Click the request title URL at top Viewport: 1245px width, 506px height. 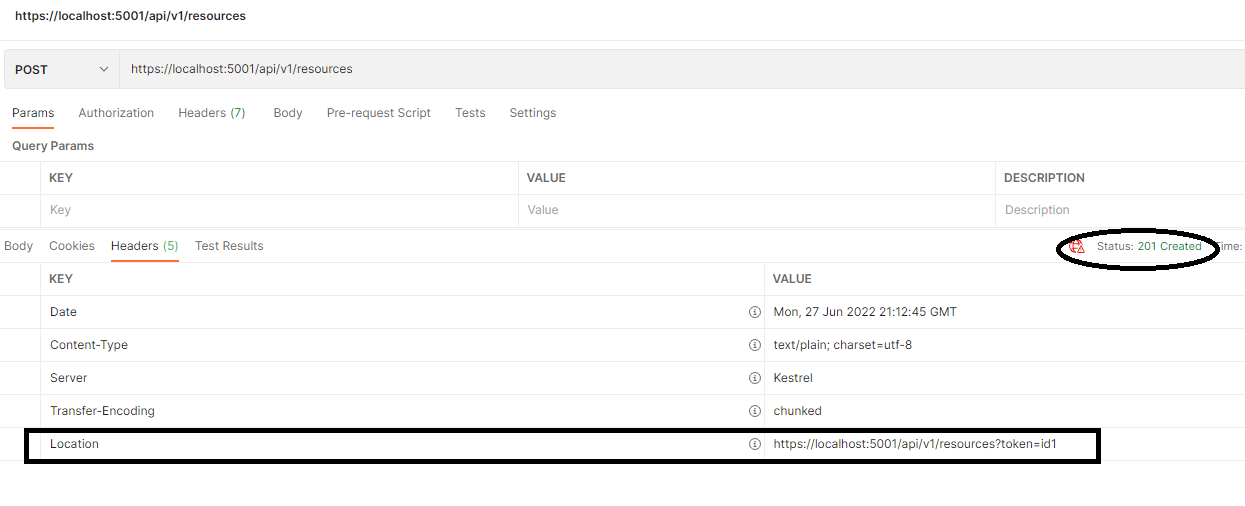coord(130,16)
